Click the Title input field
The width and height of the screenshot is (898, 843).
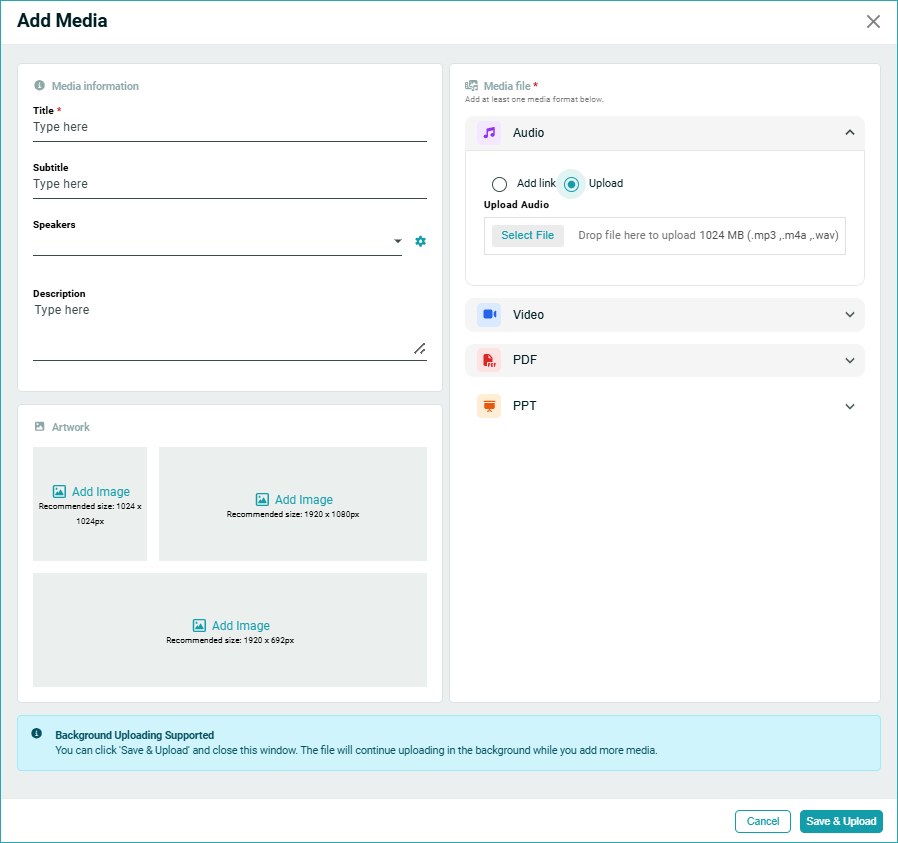(x=229, y=128)
